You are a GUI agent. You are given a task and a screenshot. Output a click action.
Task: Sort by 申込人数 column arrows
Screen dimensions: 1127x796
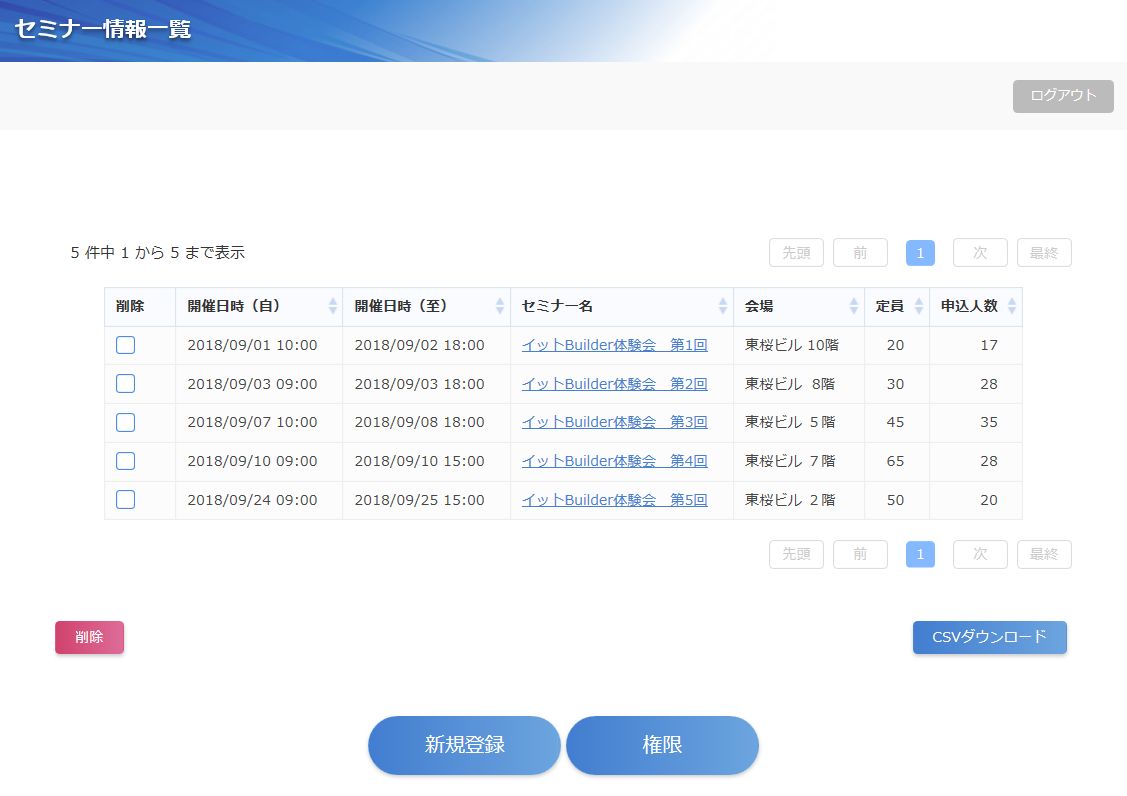pos(1011,306)
